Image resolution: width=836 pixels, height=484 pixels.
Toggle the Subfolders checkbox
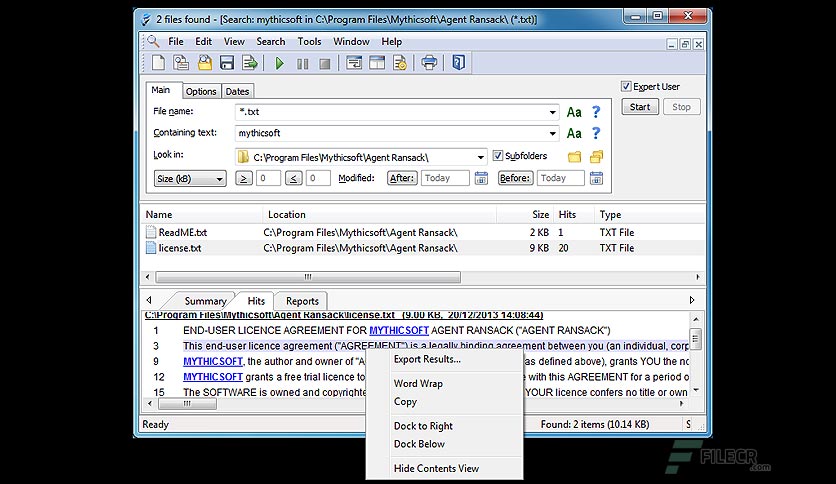click(497, 156)
